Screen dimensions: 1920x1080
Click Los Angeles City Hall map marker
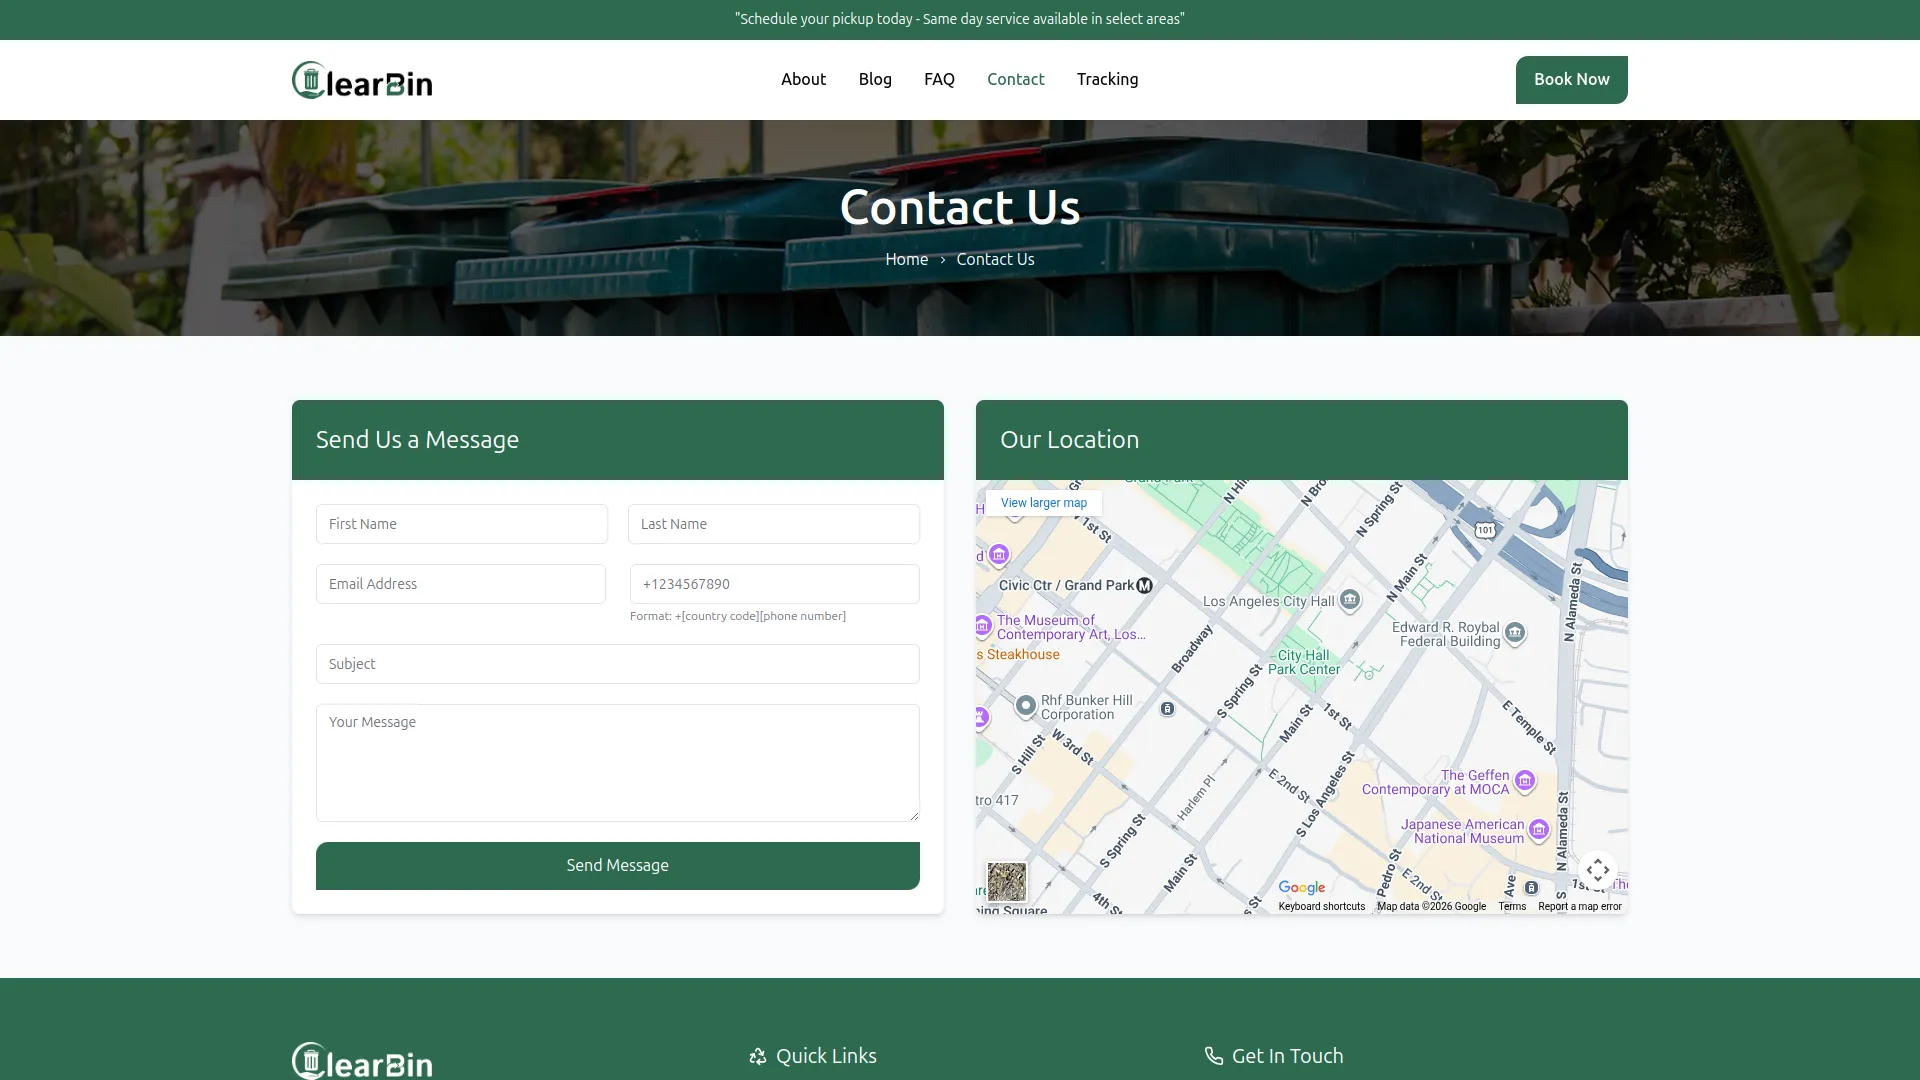1350,599
